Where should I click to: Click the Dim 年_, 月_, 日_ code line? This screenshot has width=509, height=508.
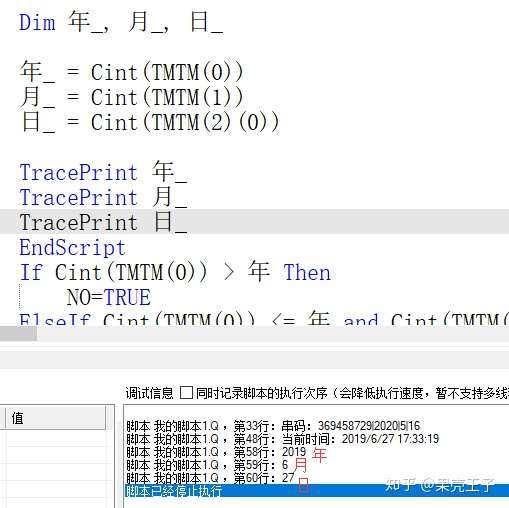121,23
